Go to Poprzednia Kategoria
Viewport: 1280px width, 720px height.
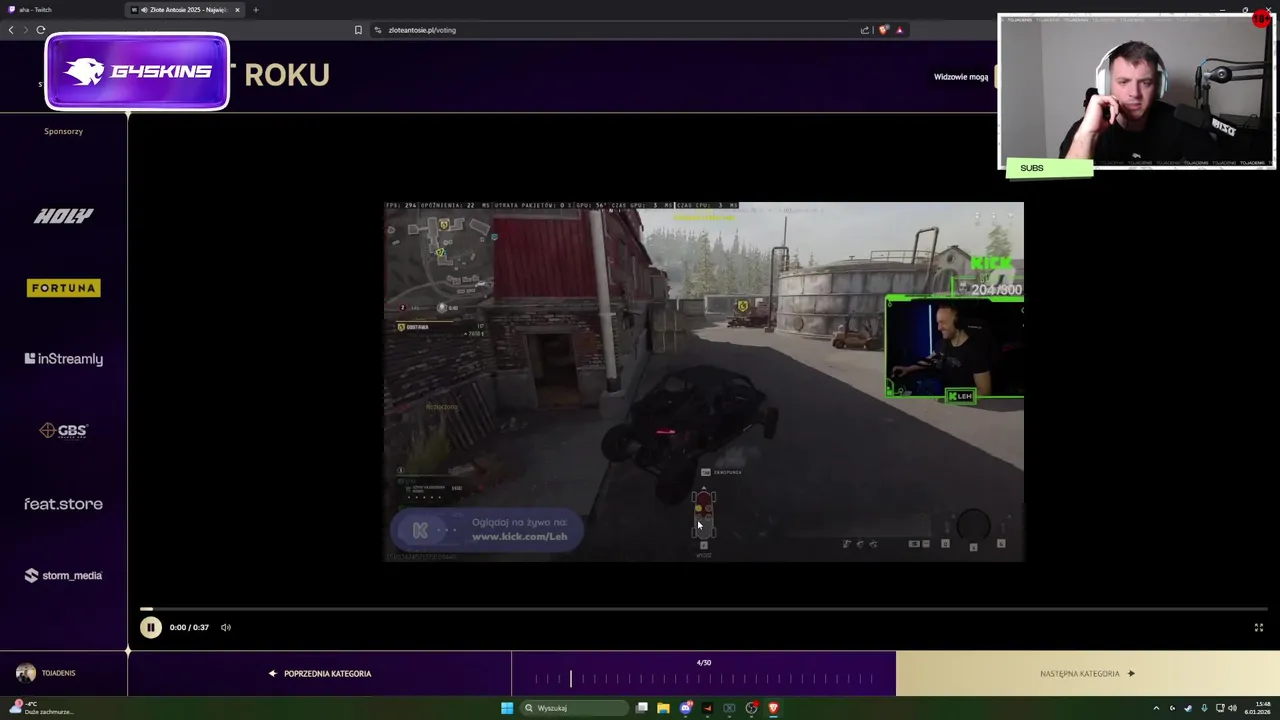pyautogui.click(x=320, y=673)
